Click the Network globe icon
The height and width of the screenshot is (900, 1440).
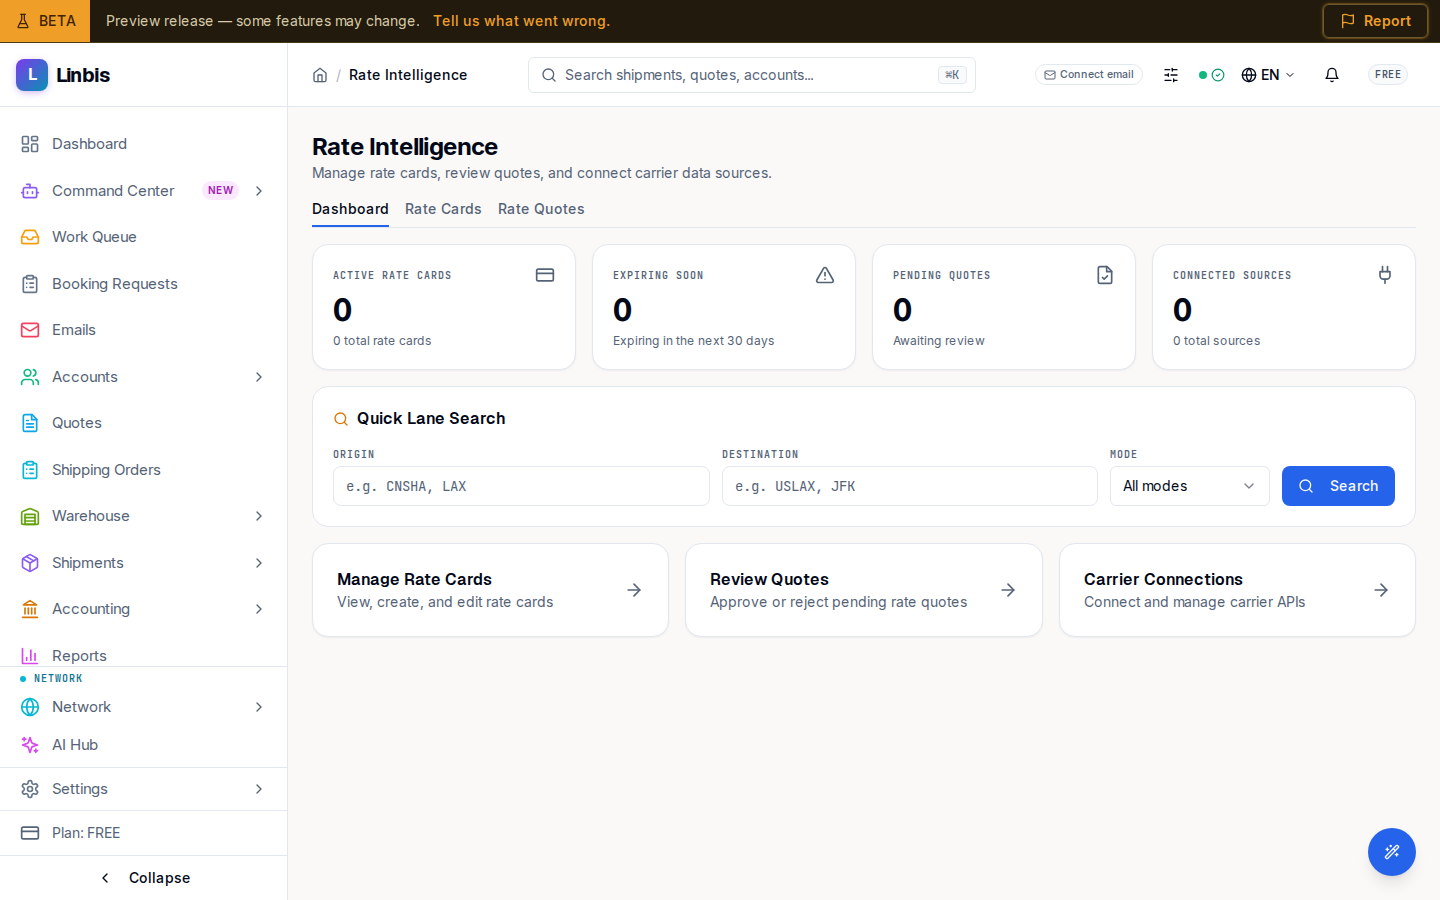click(x=30, y=707)
